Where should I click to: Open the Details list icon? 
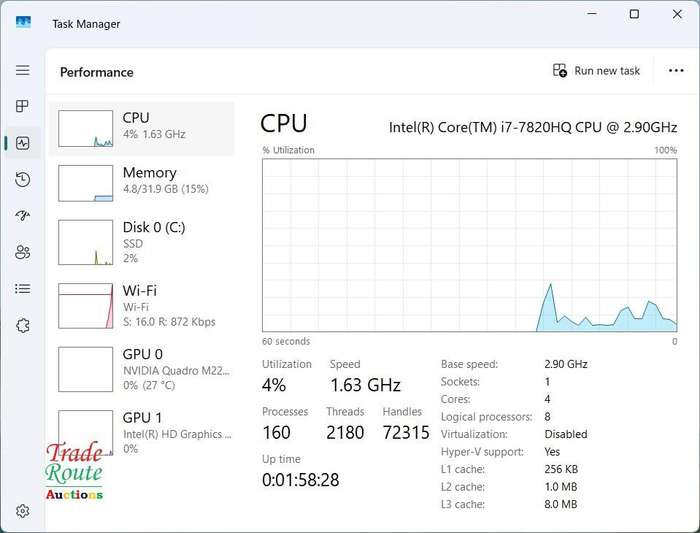(x=23, y=289)
